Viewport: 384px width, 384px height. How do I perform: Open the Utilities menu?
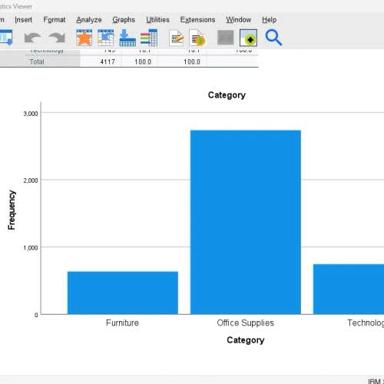158,20
